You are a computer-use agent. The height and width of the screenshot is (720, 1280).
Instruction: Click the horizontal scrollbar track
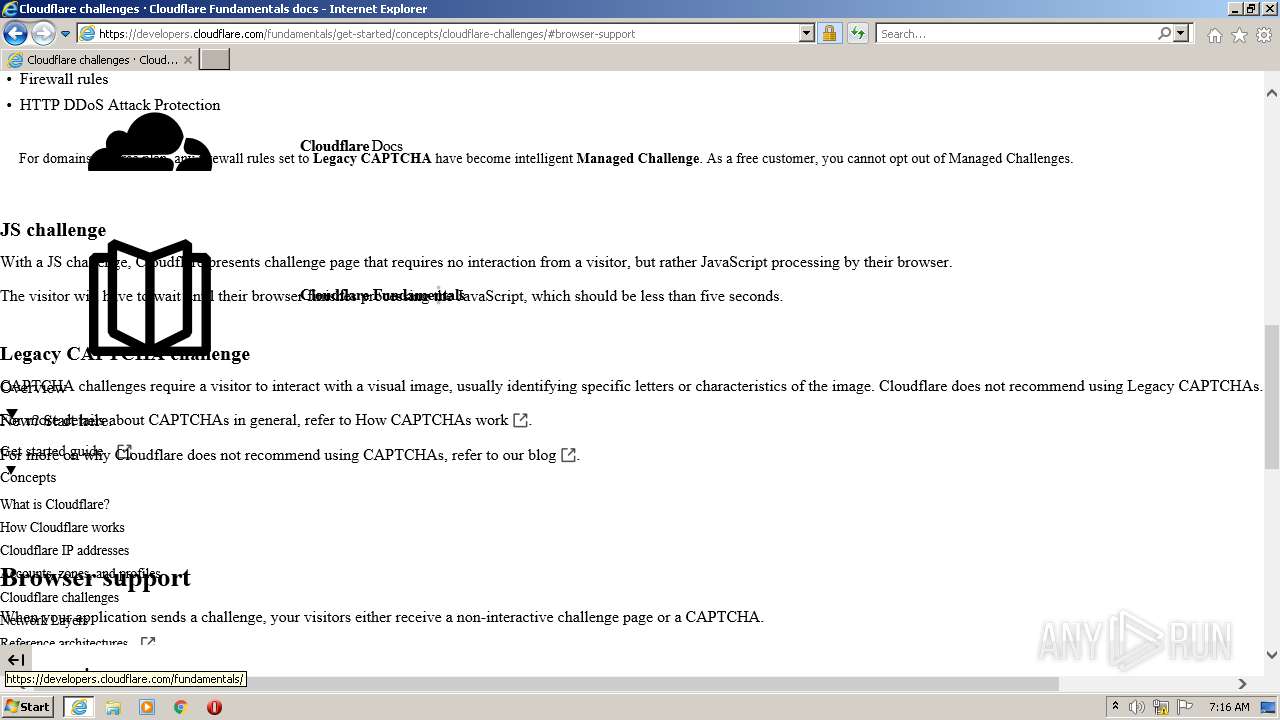[1145, 684]
